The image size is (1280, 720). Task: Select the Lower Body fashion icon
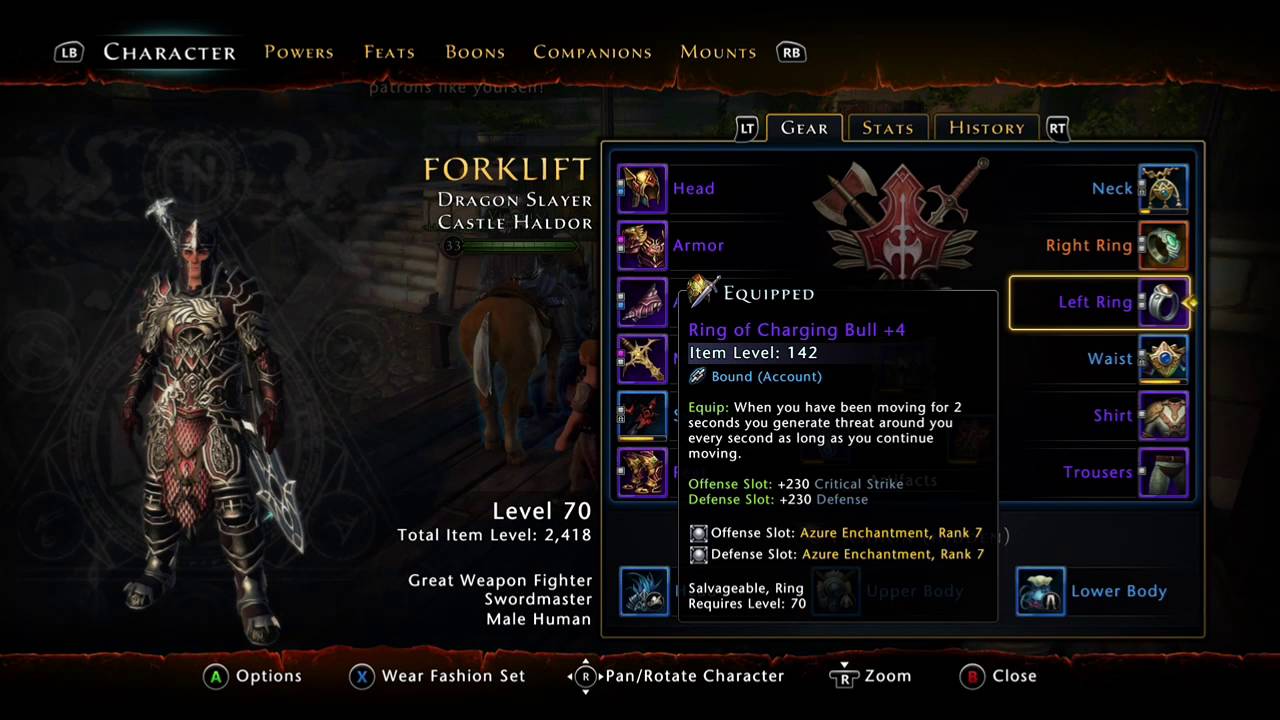(x=1040, y=591)
